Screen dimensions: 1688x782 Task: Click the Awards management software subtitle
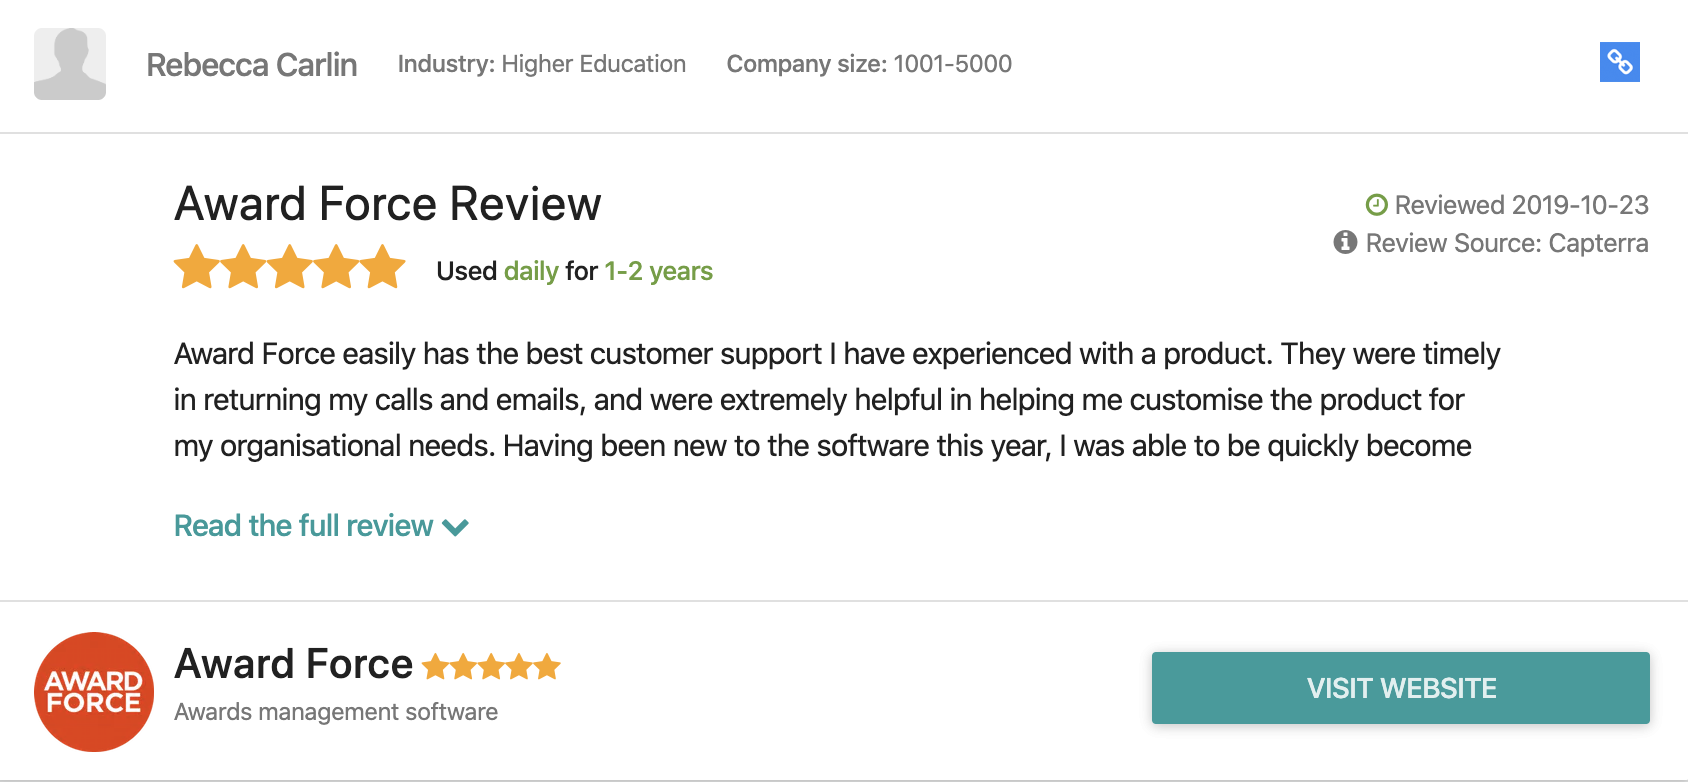(336, 712)
